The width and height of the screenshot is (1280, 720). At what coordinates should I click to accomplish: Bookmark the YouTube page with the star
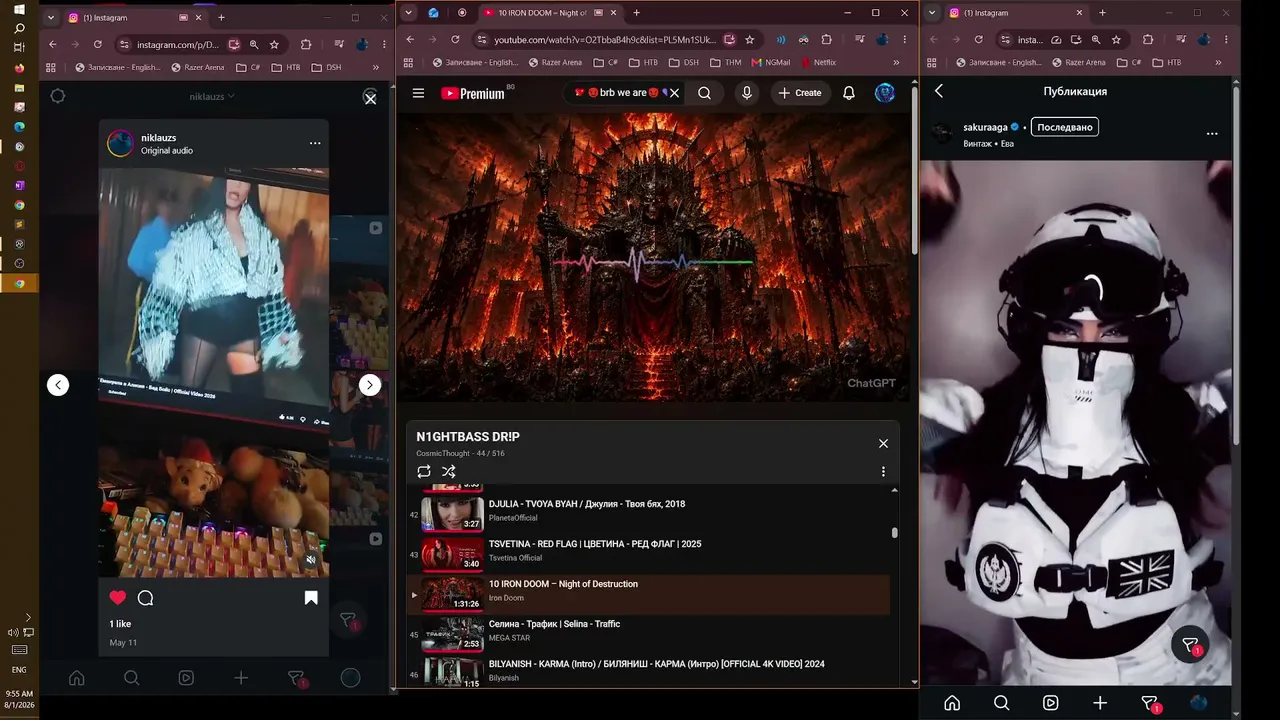pyautogui.click(x=750, y=40)
